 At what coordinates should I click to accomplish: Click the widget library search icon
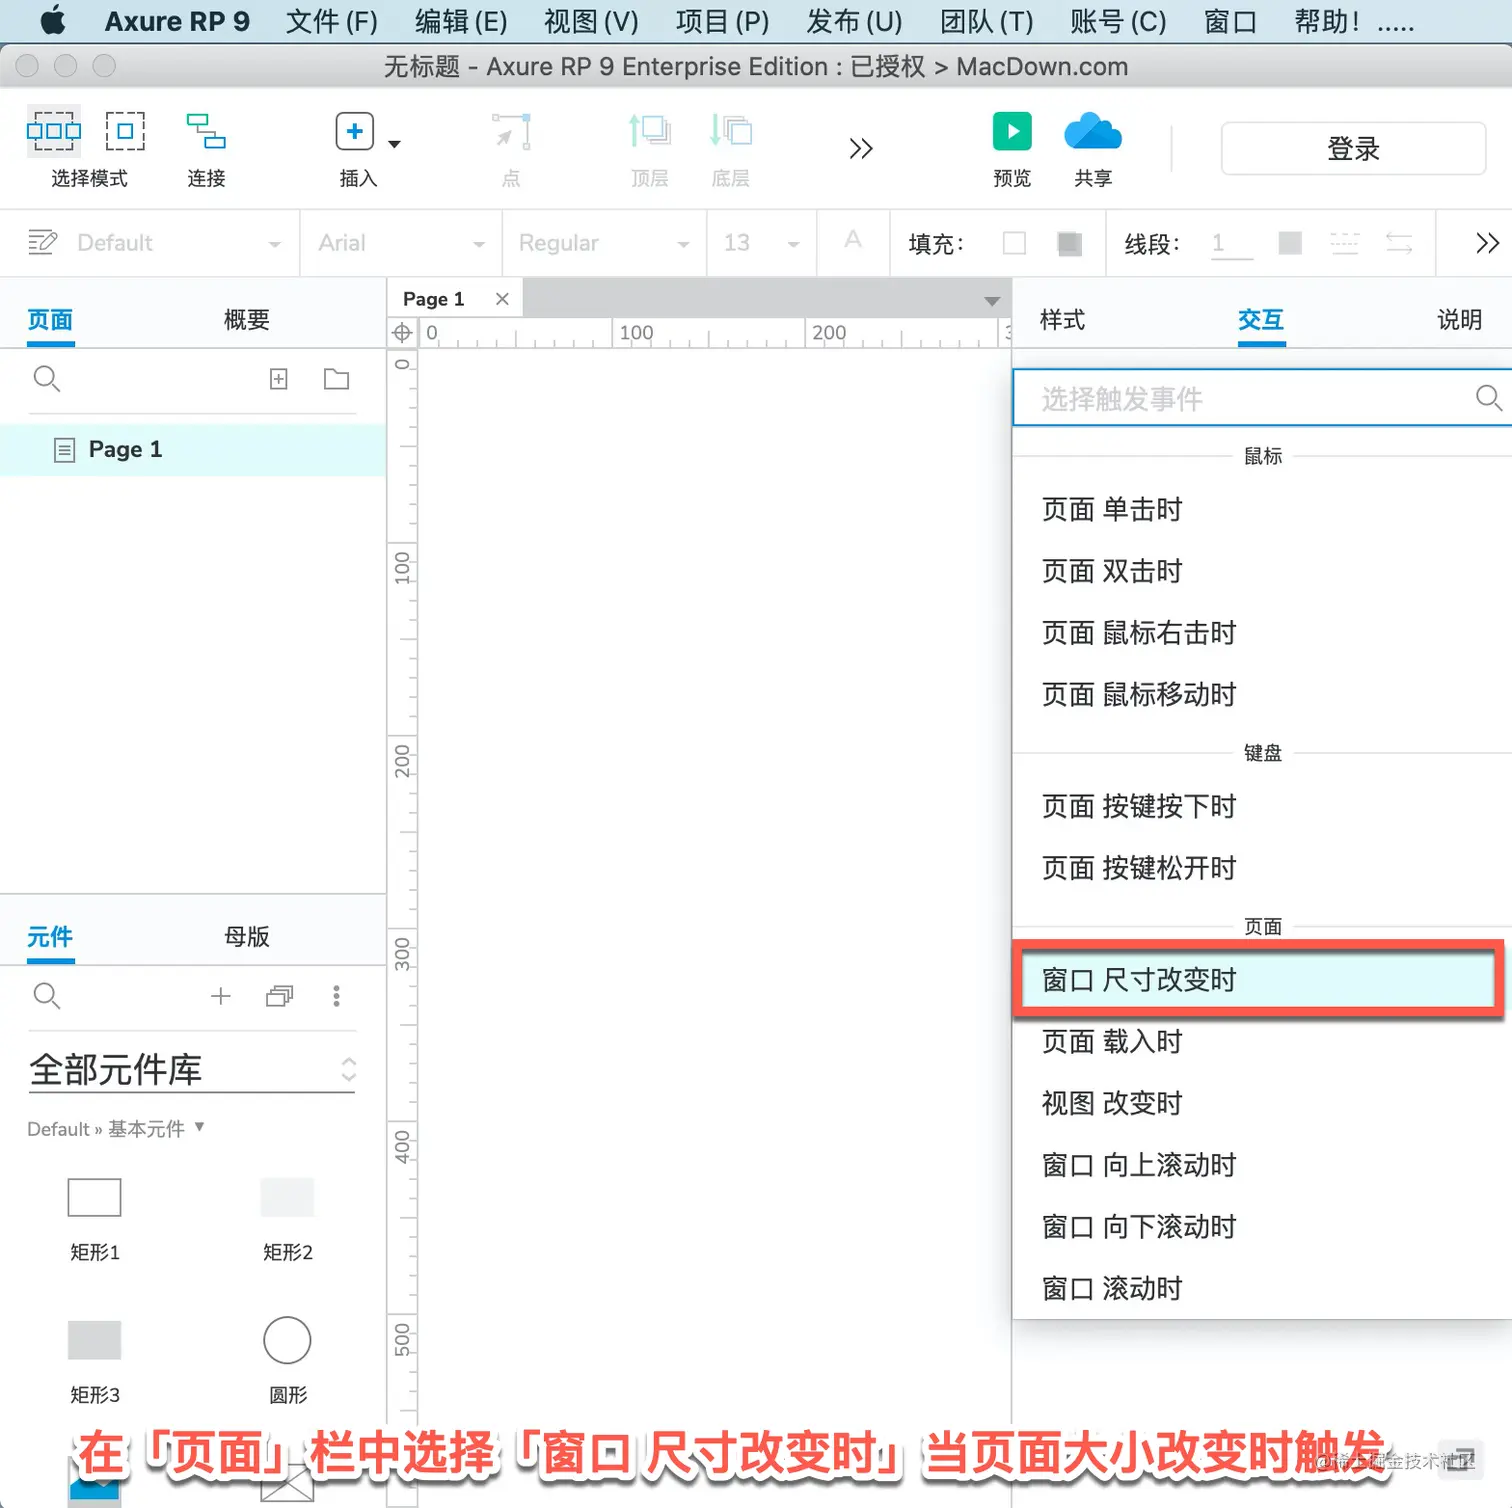click(x=47, y=996)
